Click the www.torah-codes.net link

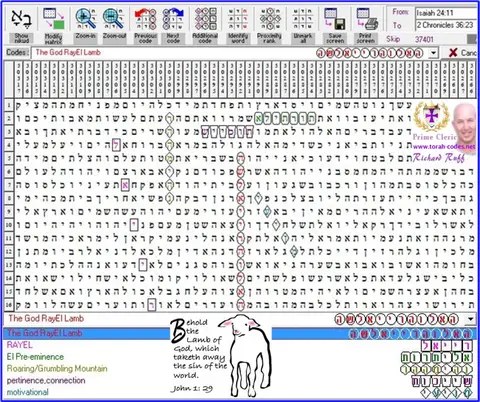(444, 146)
